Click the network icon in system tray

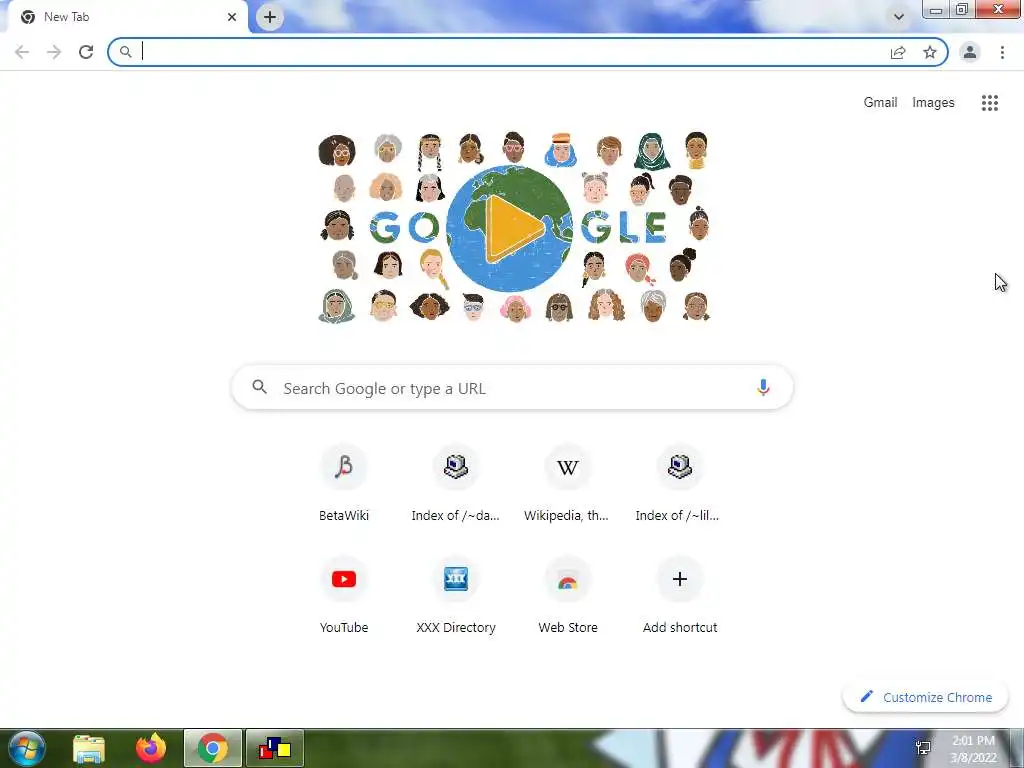coord(923,748)
